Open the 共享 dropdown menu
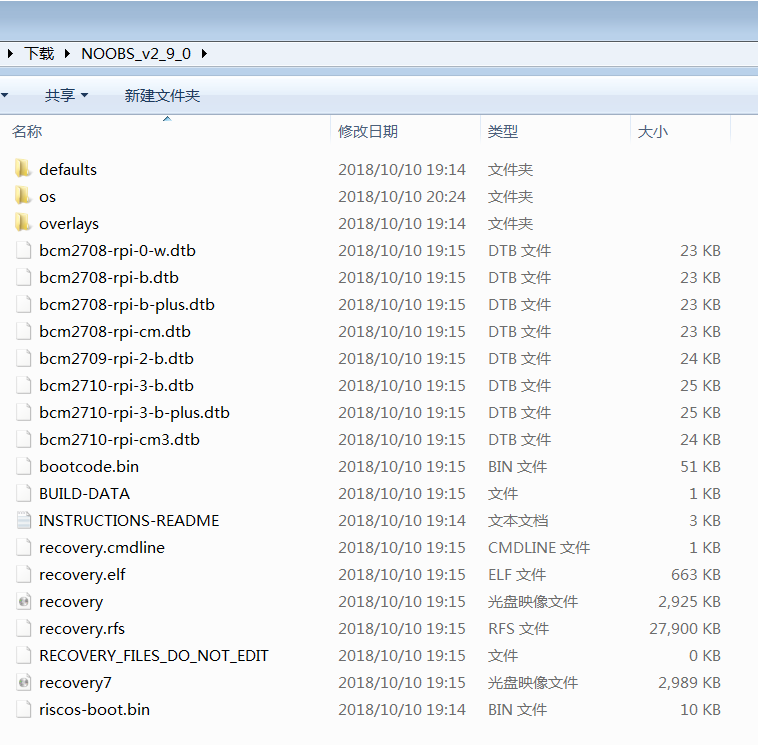The height and width of the screenshot is (745, 758). point(66,95)
